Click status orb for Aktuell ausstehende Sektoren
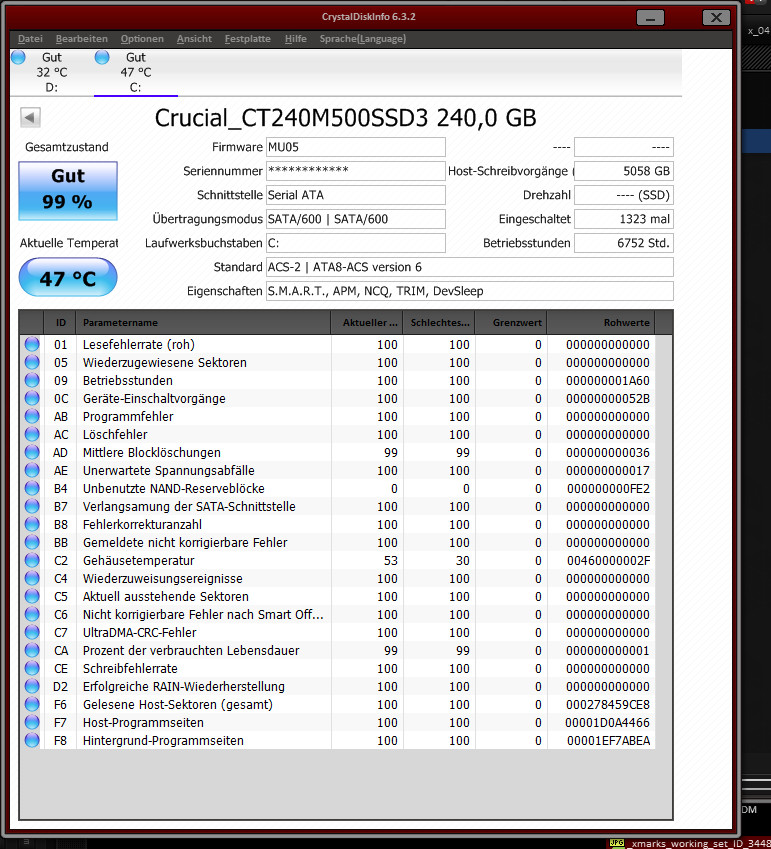The width and height of the screenshot is (771, 849). click(x=32, y=596)
